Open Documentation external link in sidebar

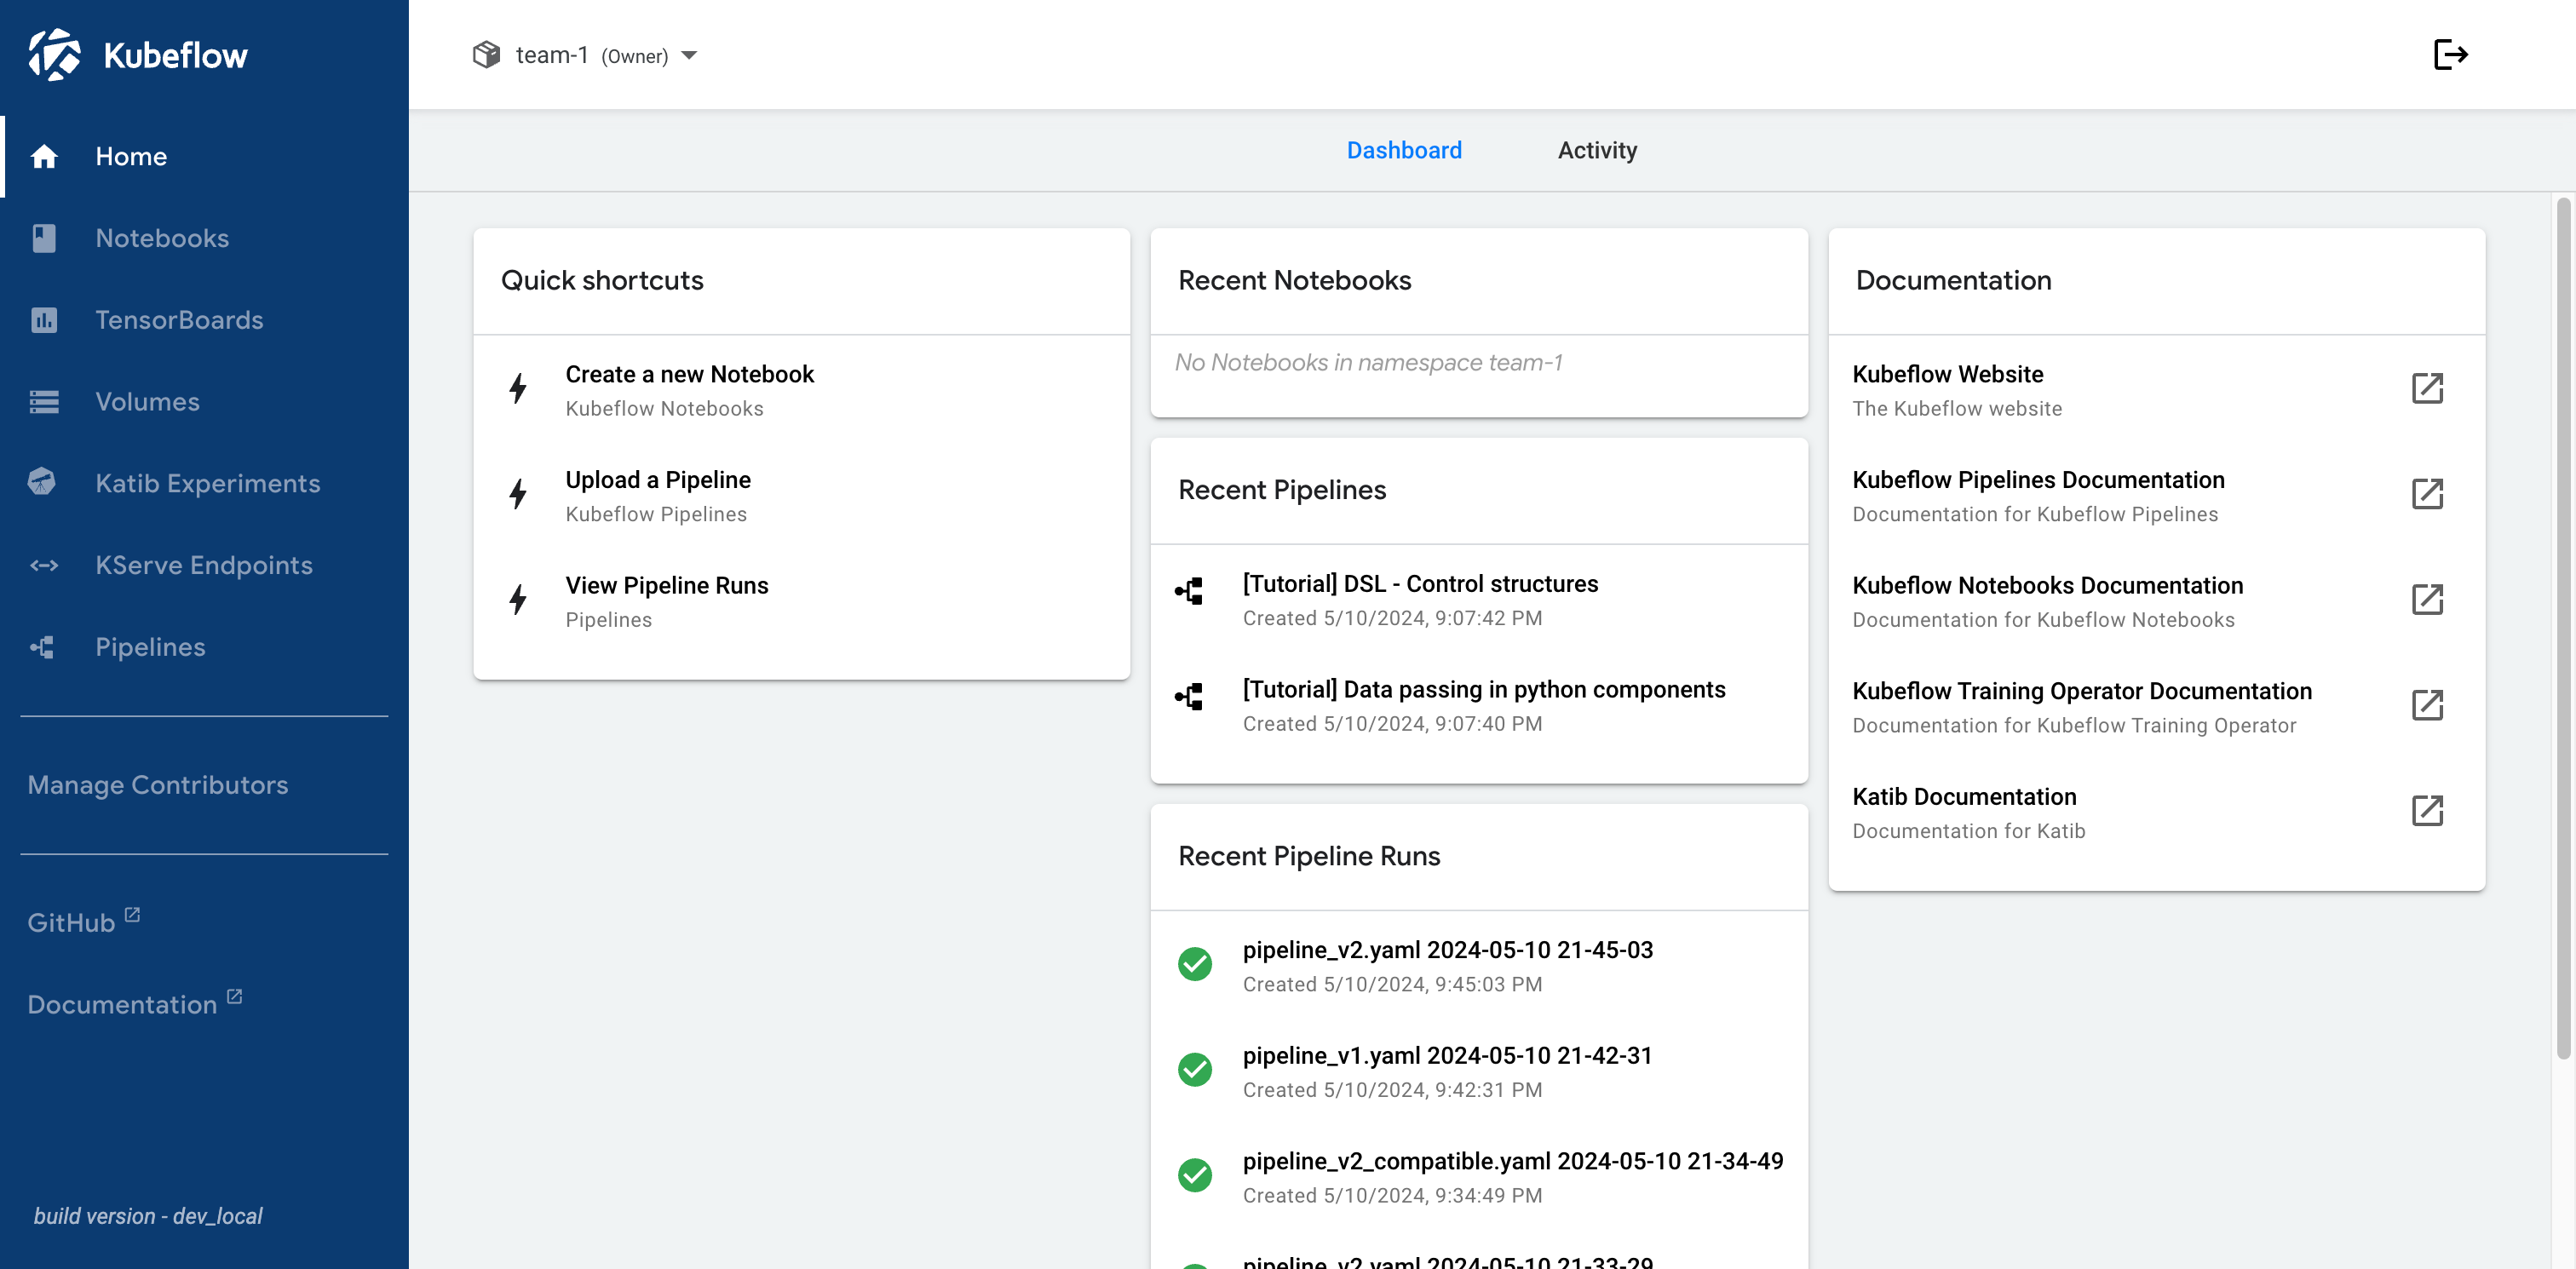[x=136, y=1003]
